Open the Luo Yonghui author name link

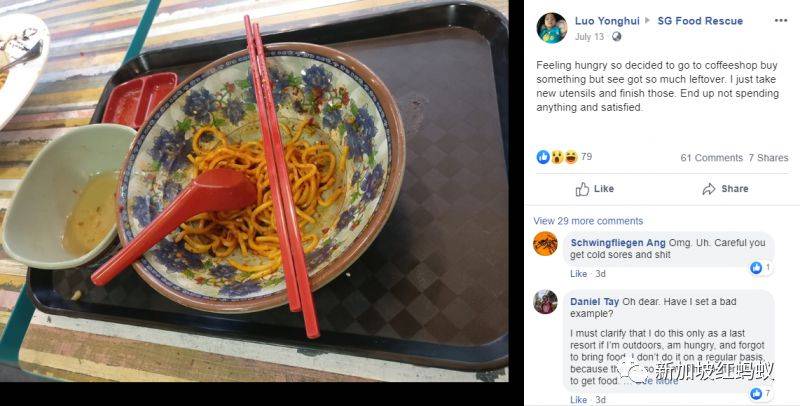tap(607, 21)
